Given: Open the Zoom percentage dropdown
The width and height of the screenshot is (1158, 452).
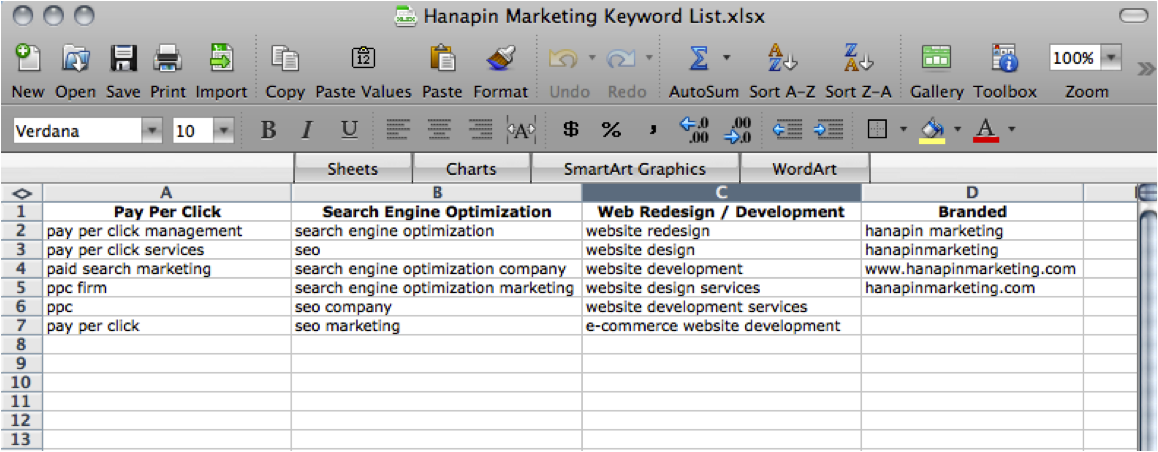Looking at the screenshot, I should tap(1111, 58).
